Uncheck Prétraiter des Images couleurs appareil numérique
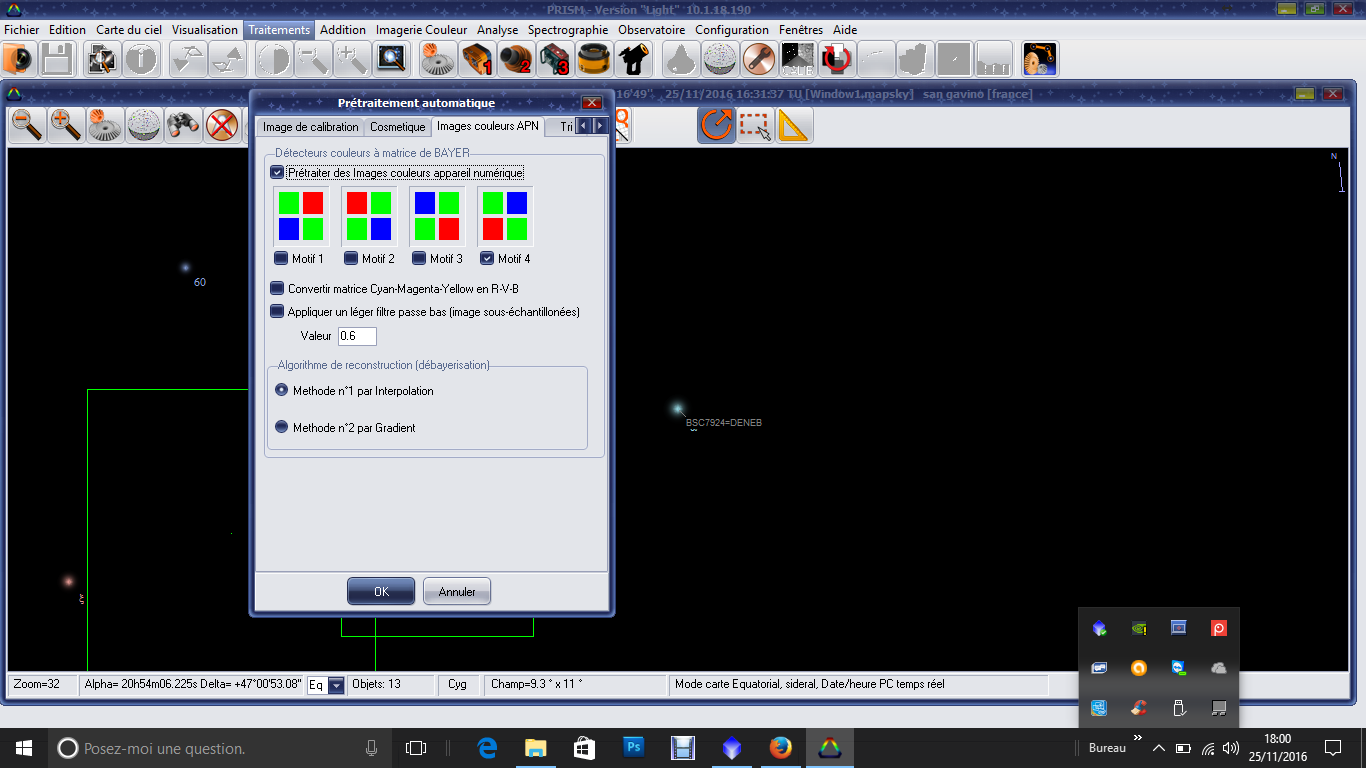 coord(278,173)
